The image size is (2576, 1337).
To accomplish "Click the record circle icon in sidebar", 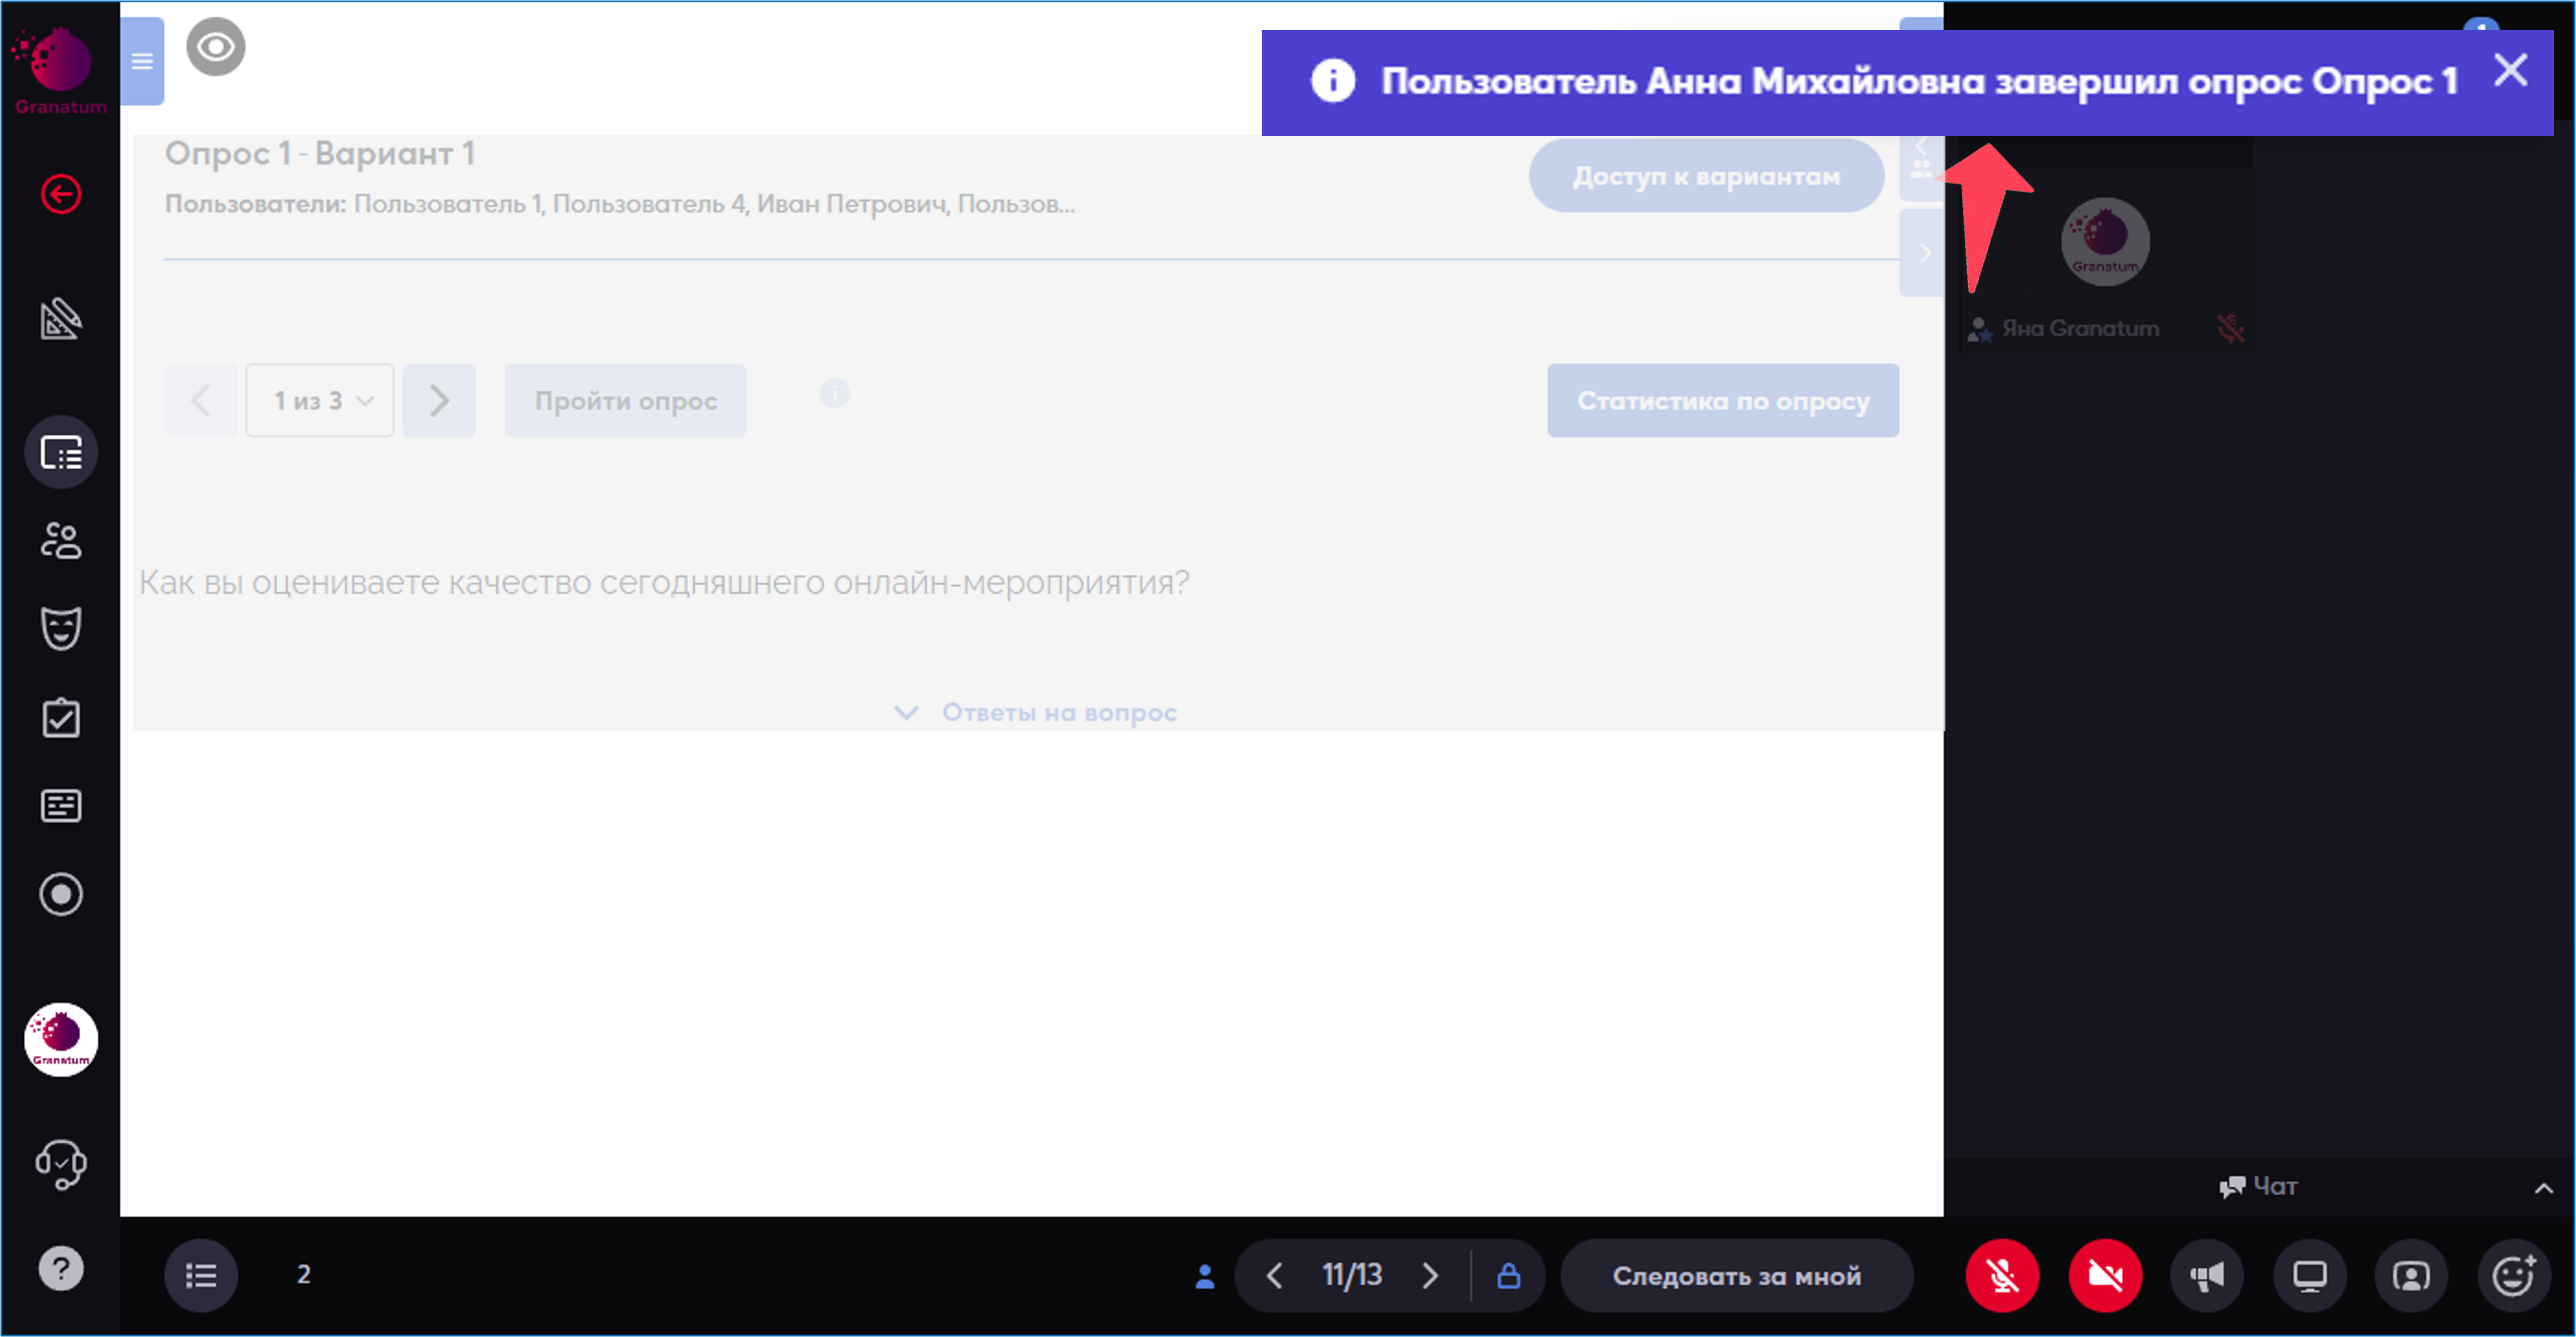I will pyautogui.click(x=61, y=894).
